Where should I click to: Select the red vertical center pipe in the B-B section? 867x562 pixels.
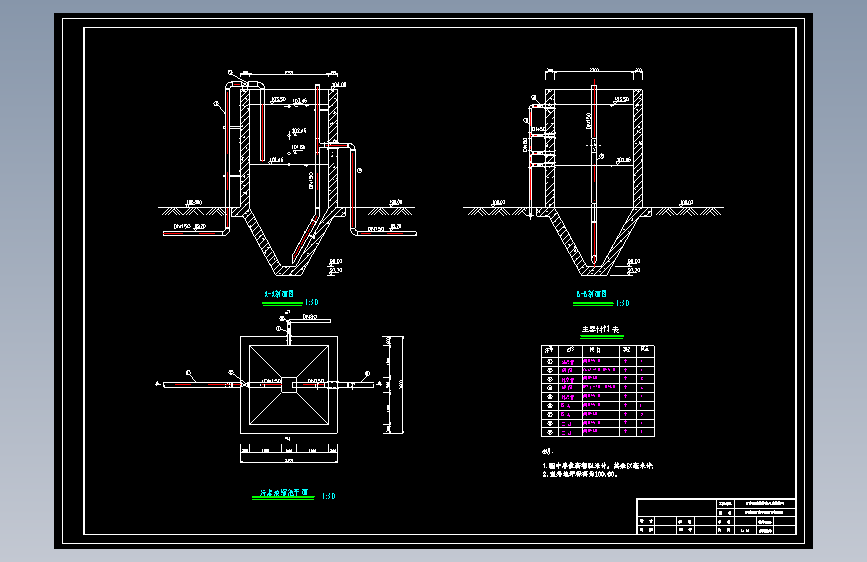pyautogui.click(x=594, y=174)
